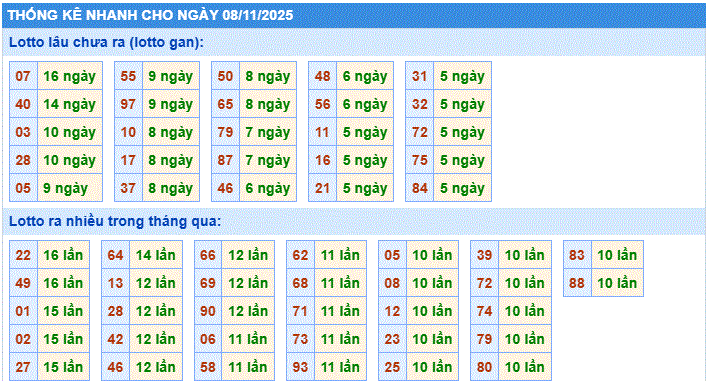Select the heading 'Lotto lâu chưa ra (lotto gan):'
This screenshot has width=707, height=381.
click(106, 42)
